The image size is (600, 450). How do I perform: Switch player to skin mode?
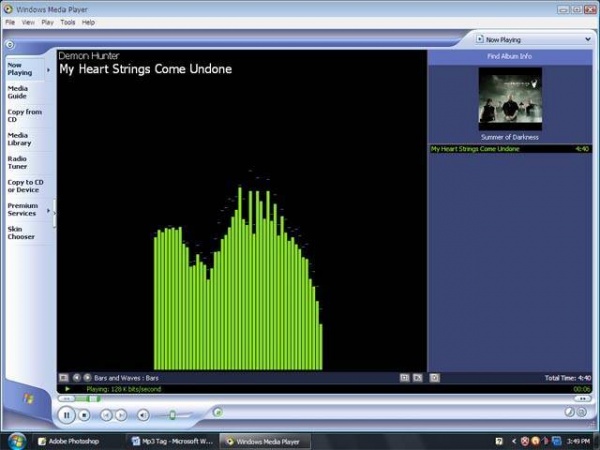(582, 412)
